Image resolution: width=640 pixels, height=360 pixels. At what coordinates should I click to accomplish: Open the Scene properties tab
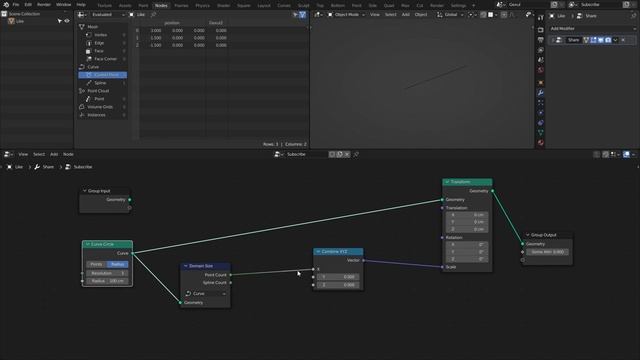pyautogui.click(x=541, y=60)
